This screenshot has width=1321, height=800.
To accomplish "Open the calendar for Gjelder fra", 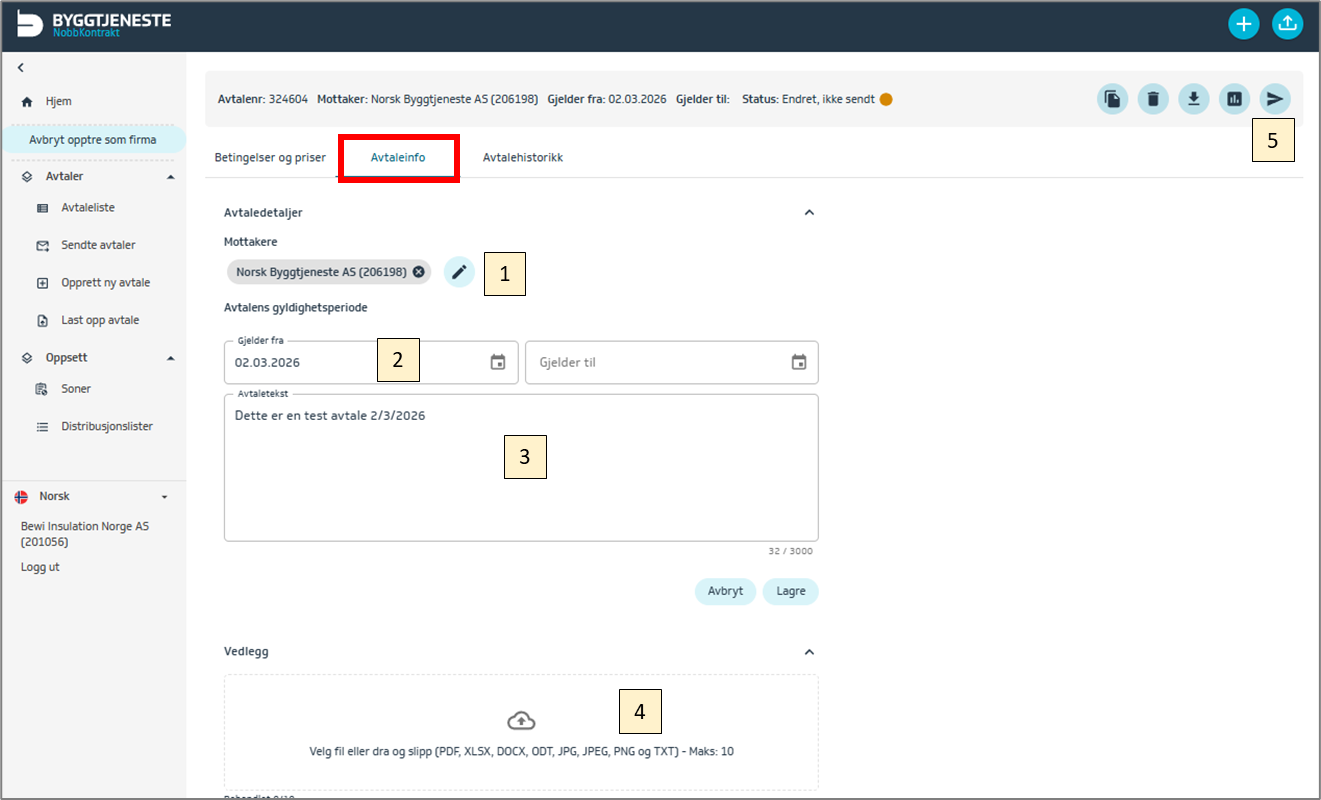I will [x=498, y=362].
